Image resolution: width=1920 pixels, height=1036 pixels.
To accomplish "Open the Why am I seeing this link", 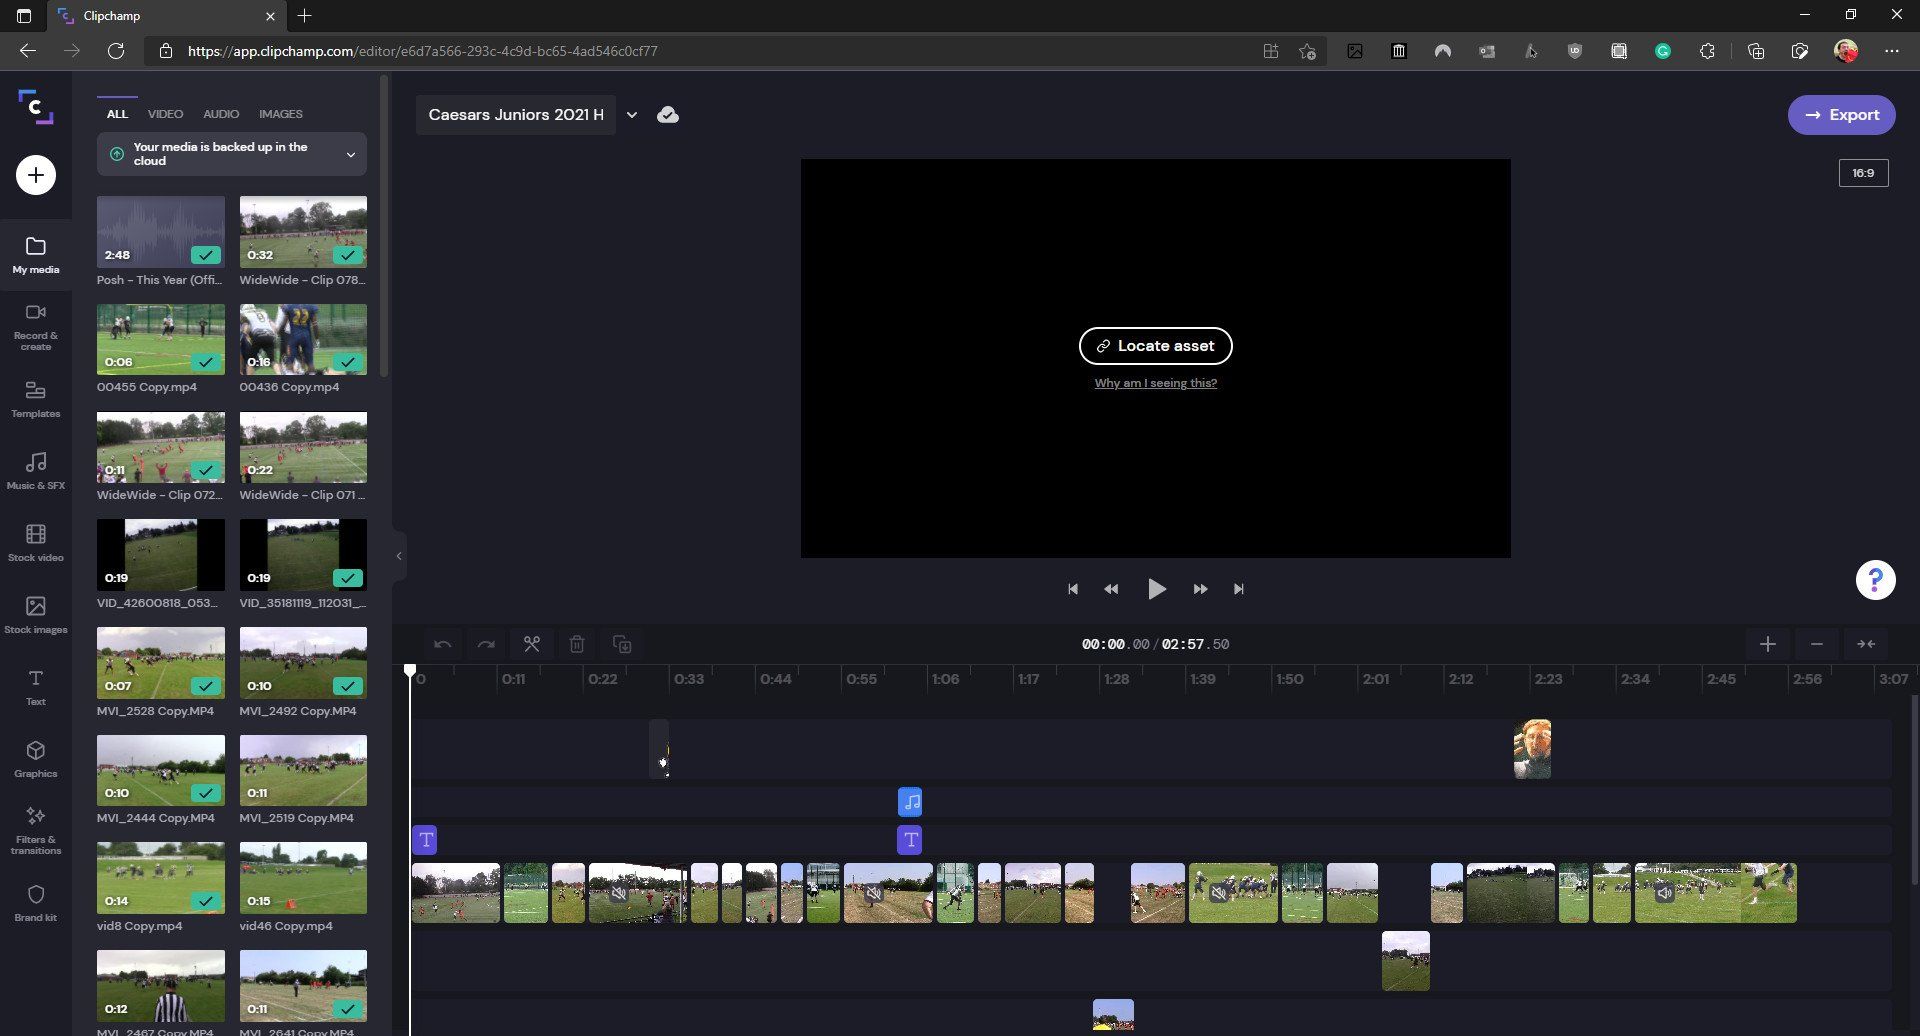I will click(1155, 383).
